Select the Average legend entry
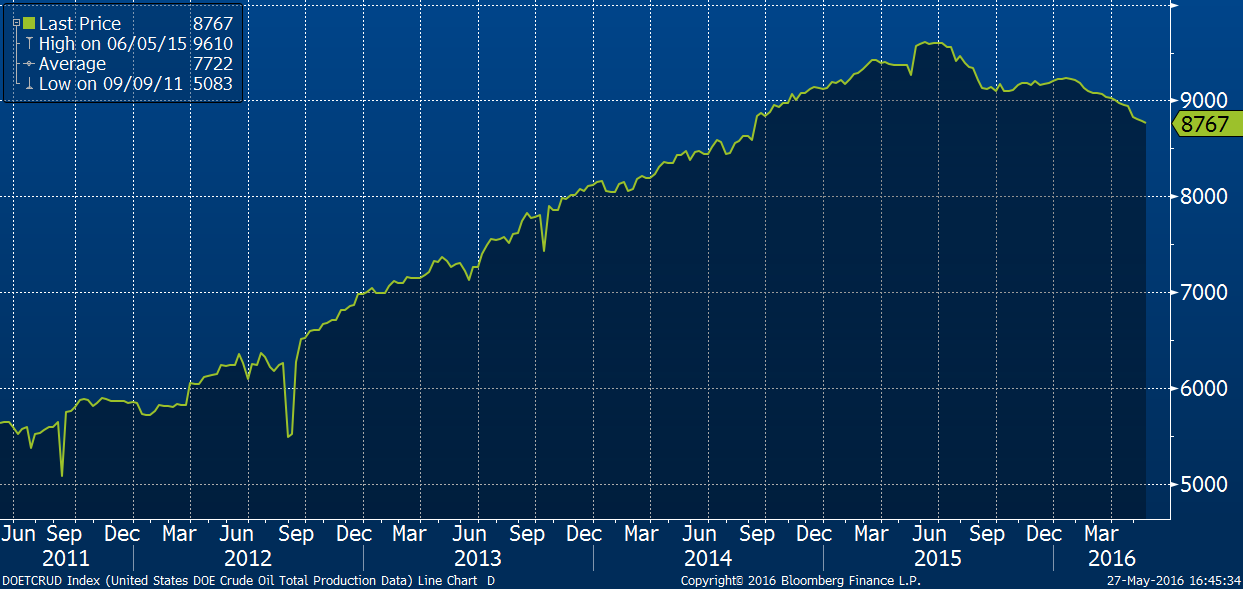Screen dimensions: 1243x589 point(74,64)
